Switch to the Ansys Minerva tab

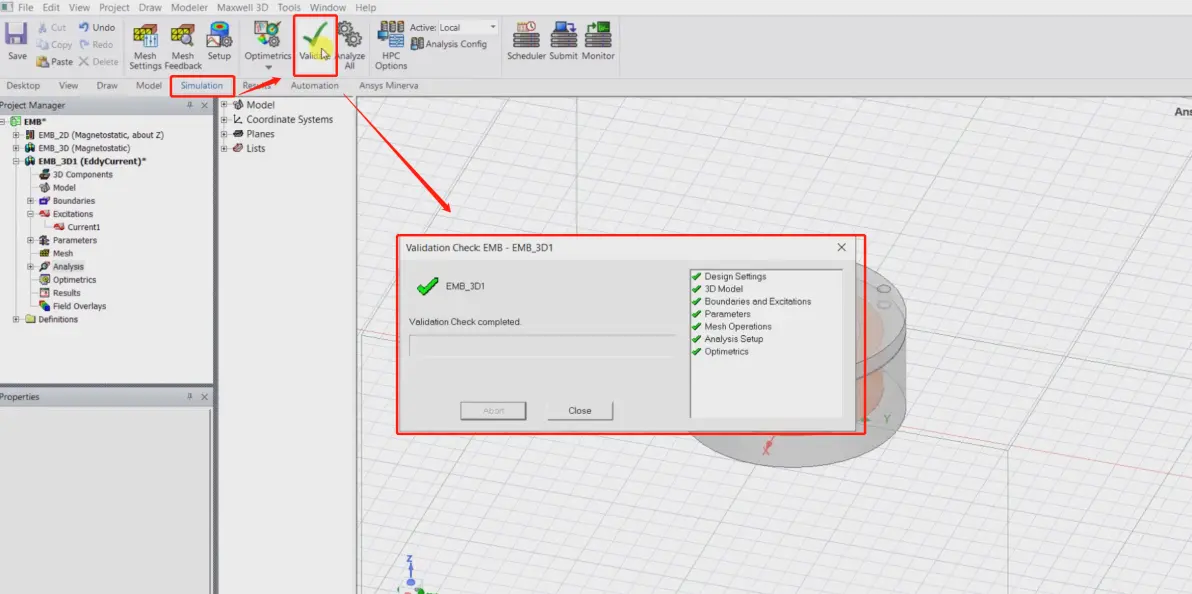[388, 86]
